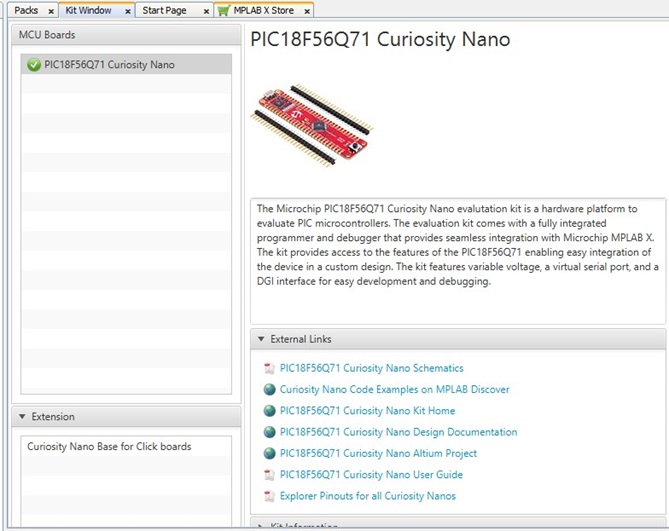
Task: Close the MPLAB X Store tab
Action: coord(307,12)
